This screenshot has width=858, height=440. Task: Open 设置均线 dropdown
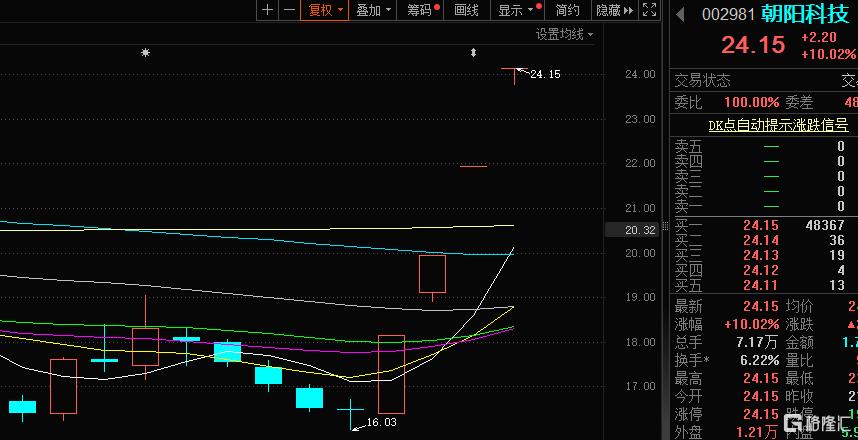564,34
